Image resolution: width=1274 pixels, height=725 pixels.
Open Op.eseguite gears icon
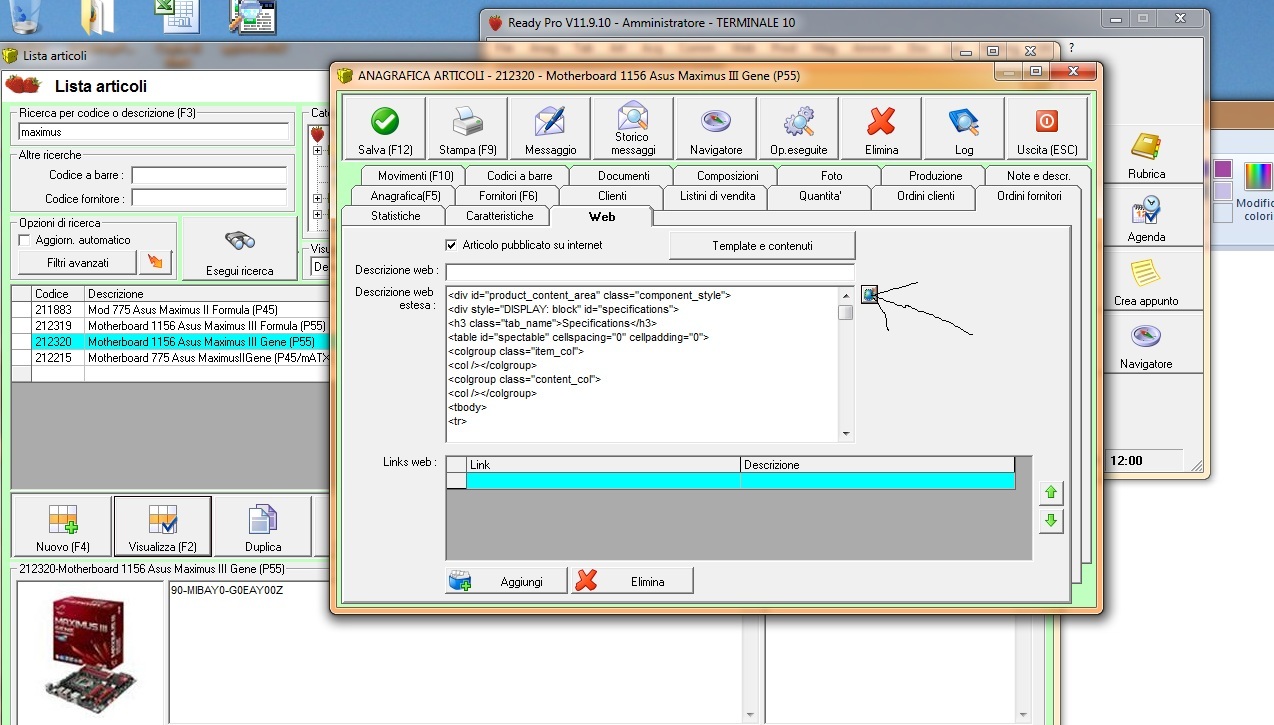pyautogui.click(x=798, y=122)
